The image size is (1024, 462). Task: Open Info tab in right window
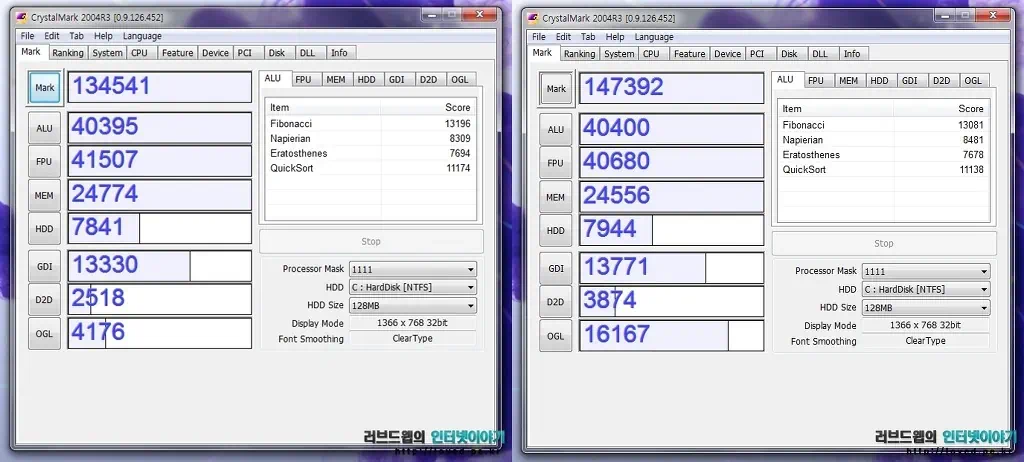[852, 54]
